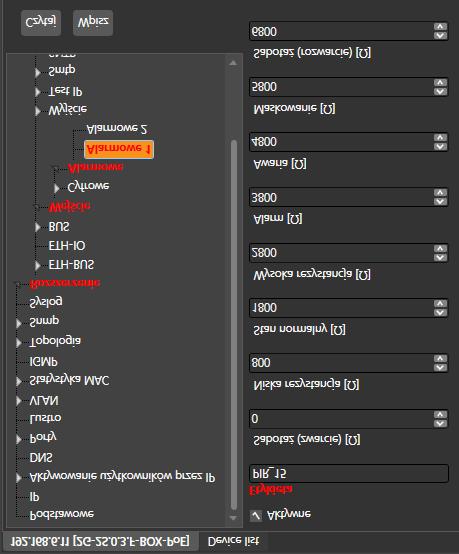Select the red Alarmowe tree node
This screenshot has height=554, width=459.
[x=95, y=168]
